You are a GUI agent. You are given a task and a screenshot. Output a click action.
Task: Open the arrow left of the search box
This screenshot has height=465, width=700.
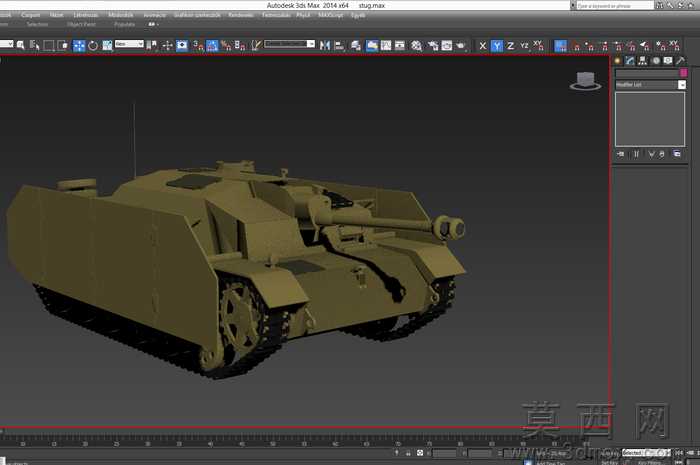click(x=573, y=5)
